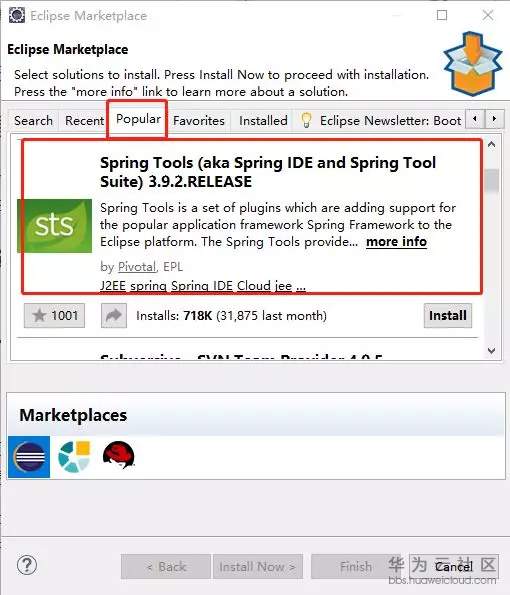Open the help question mark icon
Screen dimensions: 510x595
coord(27,565)
